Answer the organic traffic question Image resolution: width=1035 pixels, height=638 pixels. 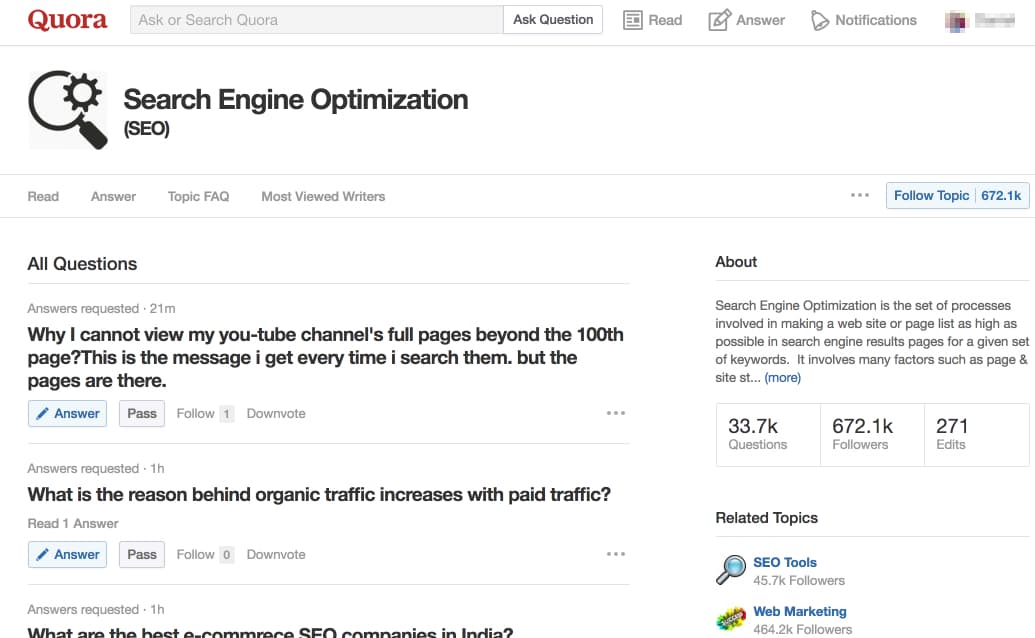click(x=67, y=555)
